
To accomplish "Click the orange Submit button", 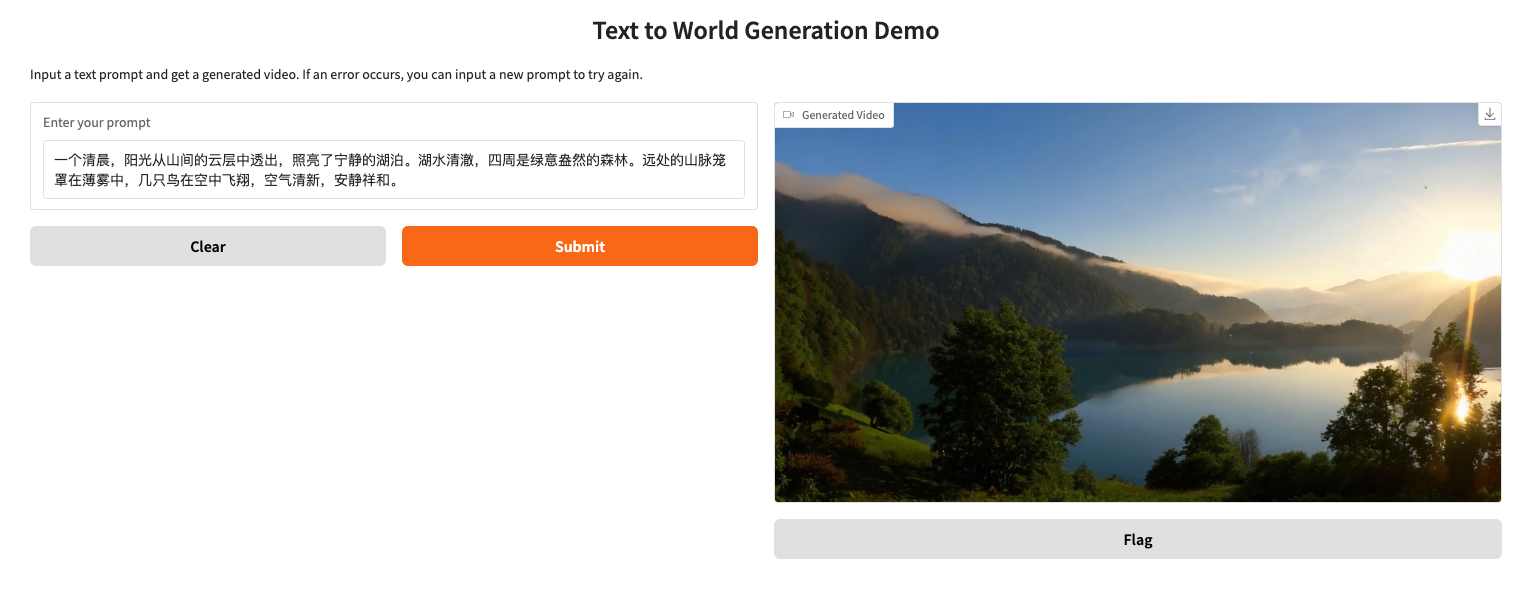I will tap(579, 246).
